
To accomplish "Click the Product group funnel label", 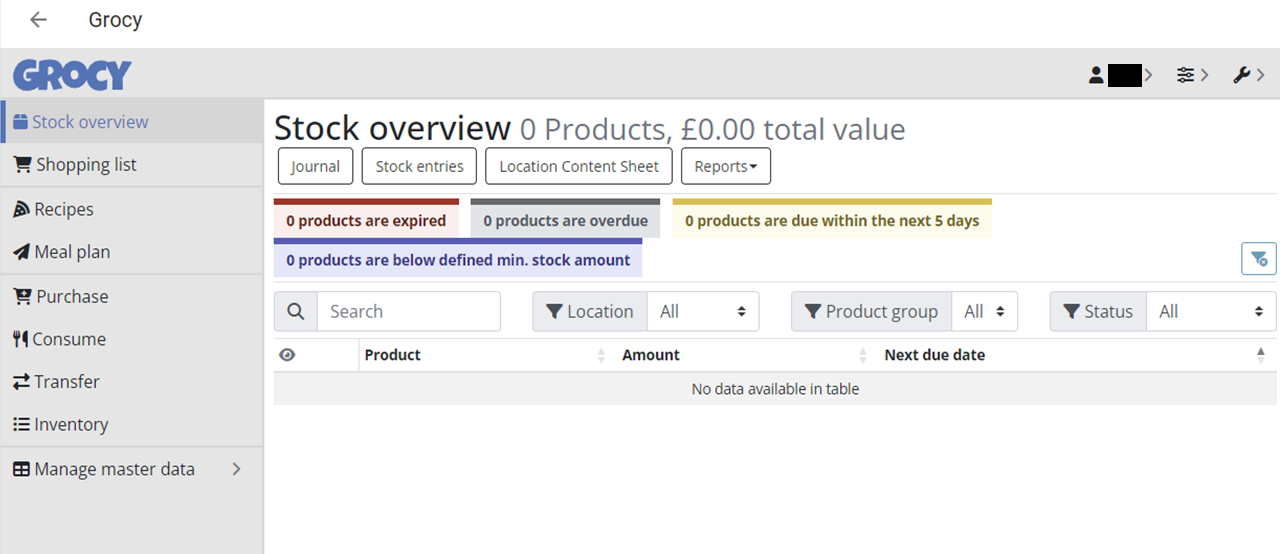I will click(871, 312).
